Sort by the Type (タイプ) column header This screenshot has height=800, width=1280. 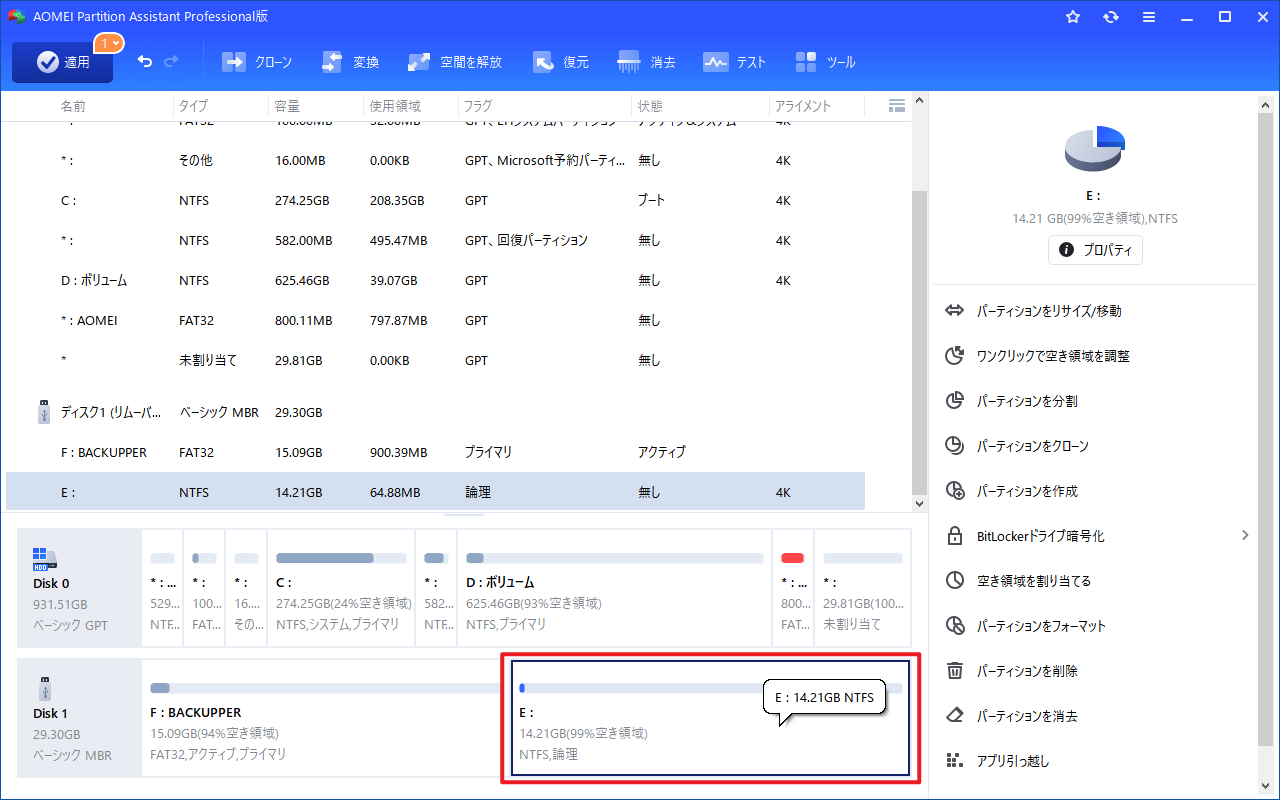(x=194, y=106)
